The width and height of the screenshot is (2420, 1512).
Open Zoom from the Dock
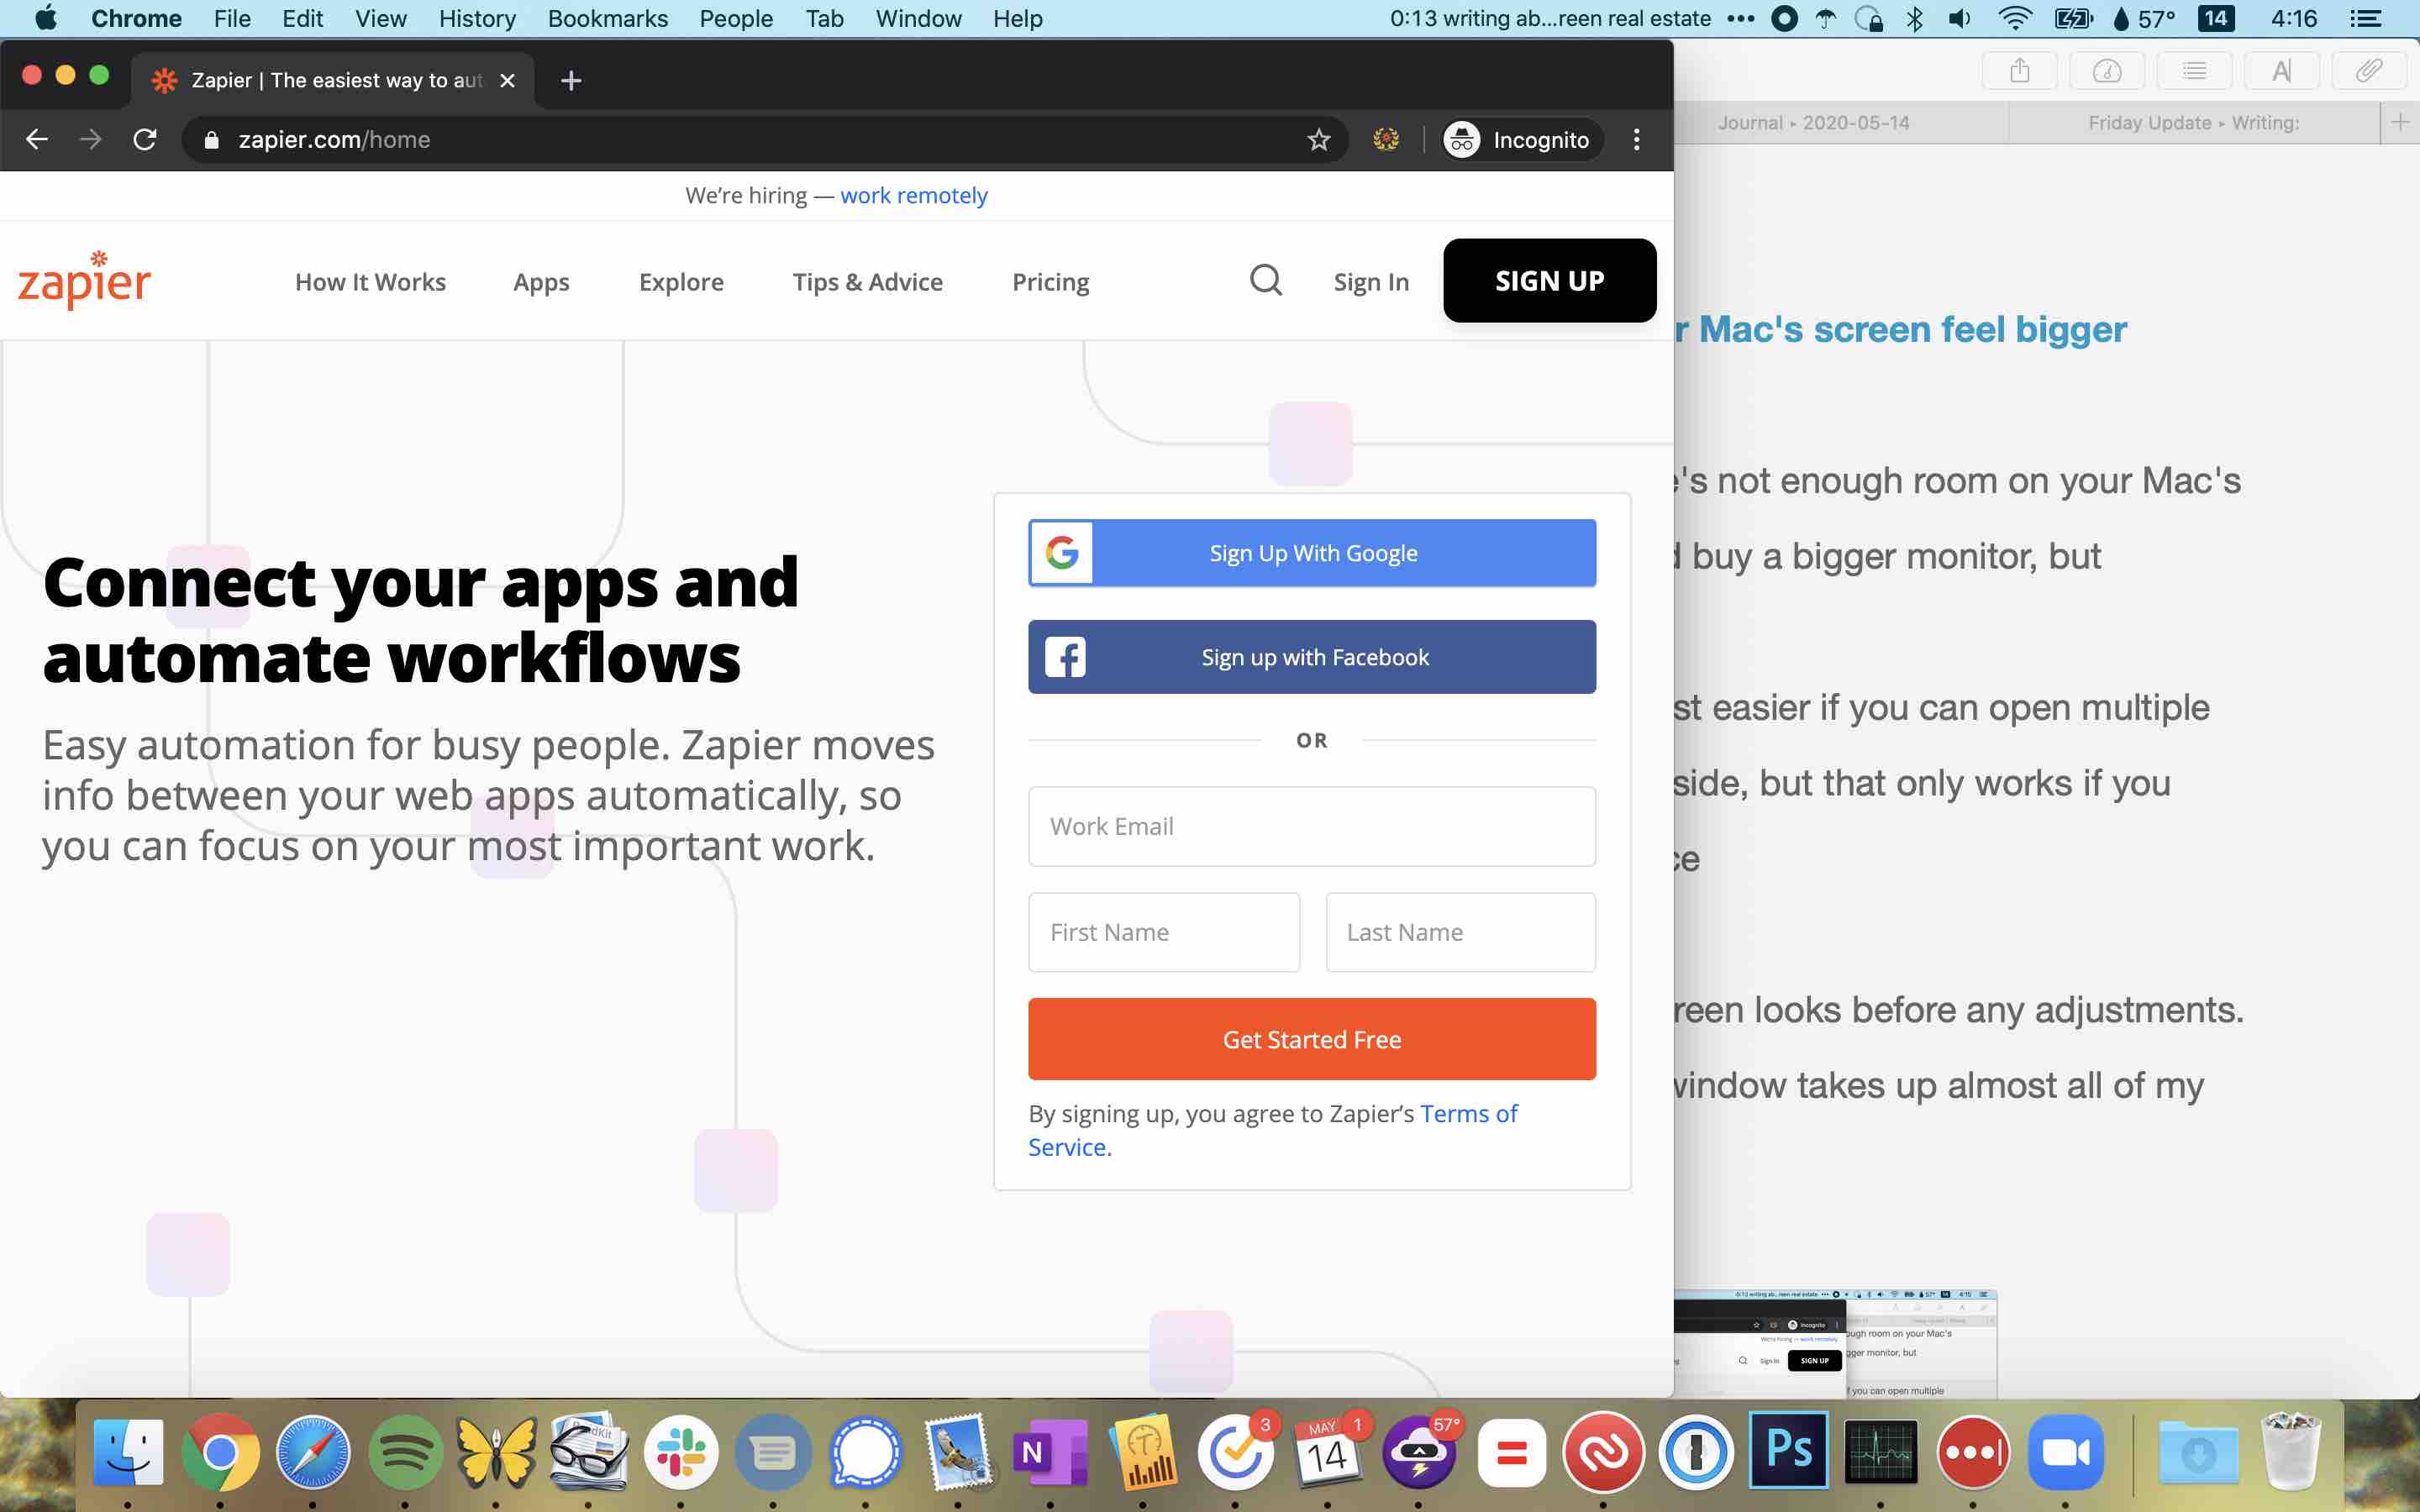pos(2065,1451)
